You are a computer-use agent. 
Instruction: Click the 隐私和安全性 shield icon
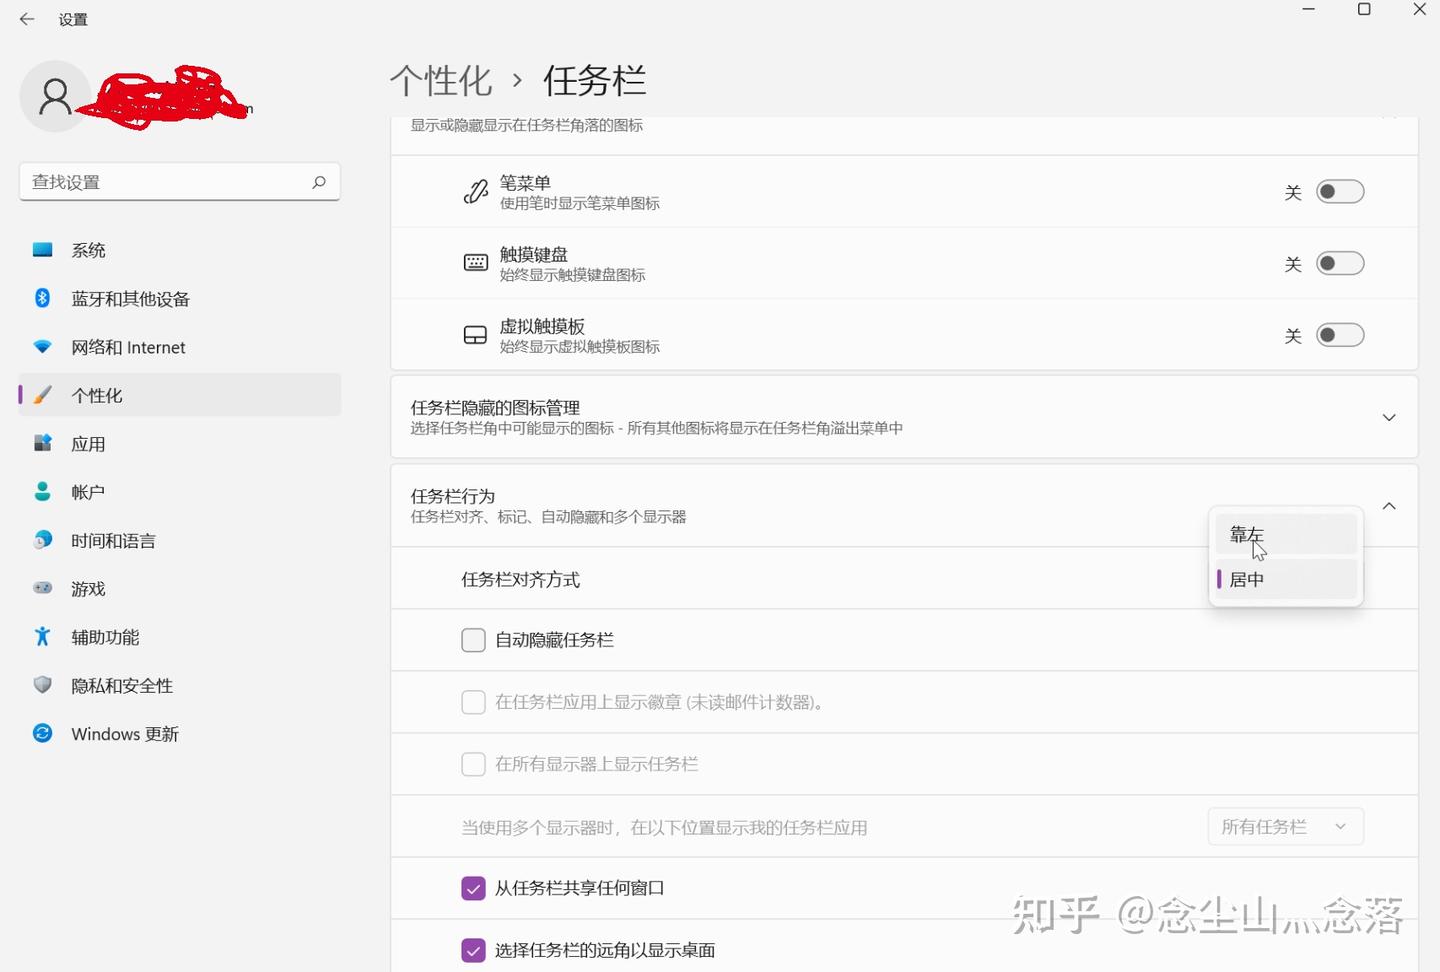[x=42, y=685]
